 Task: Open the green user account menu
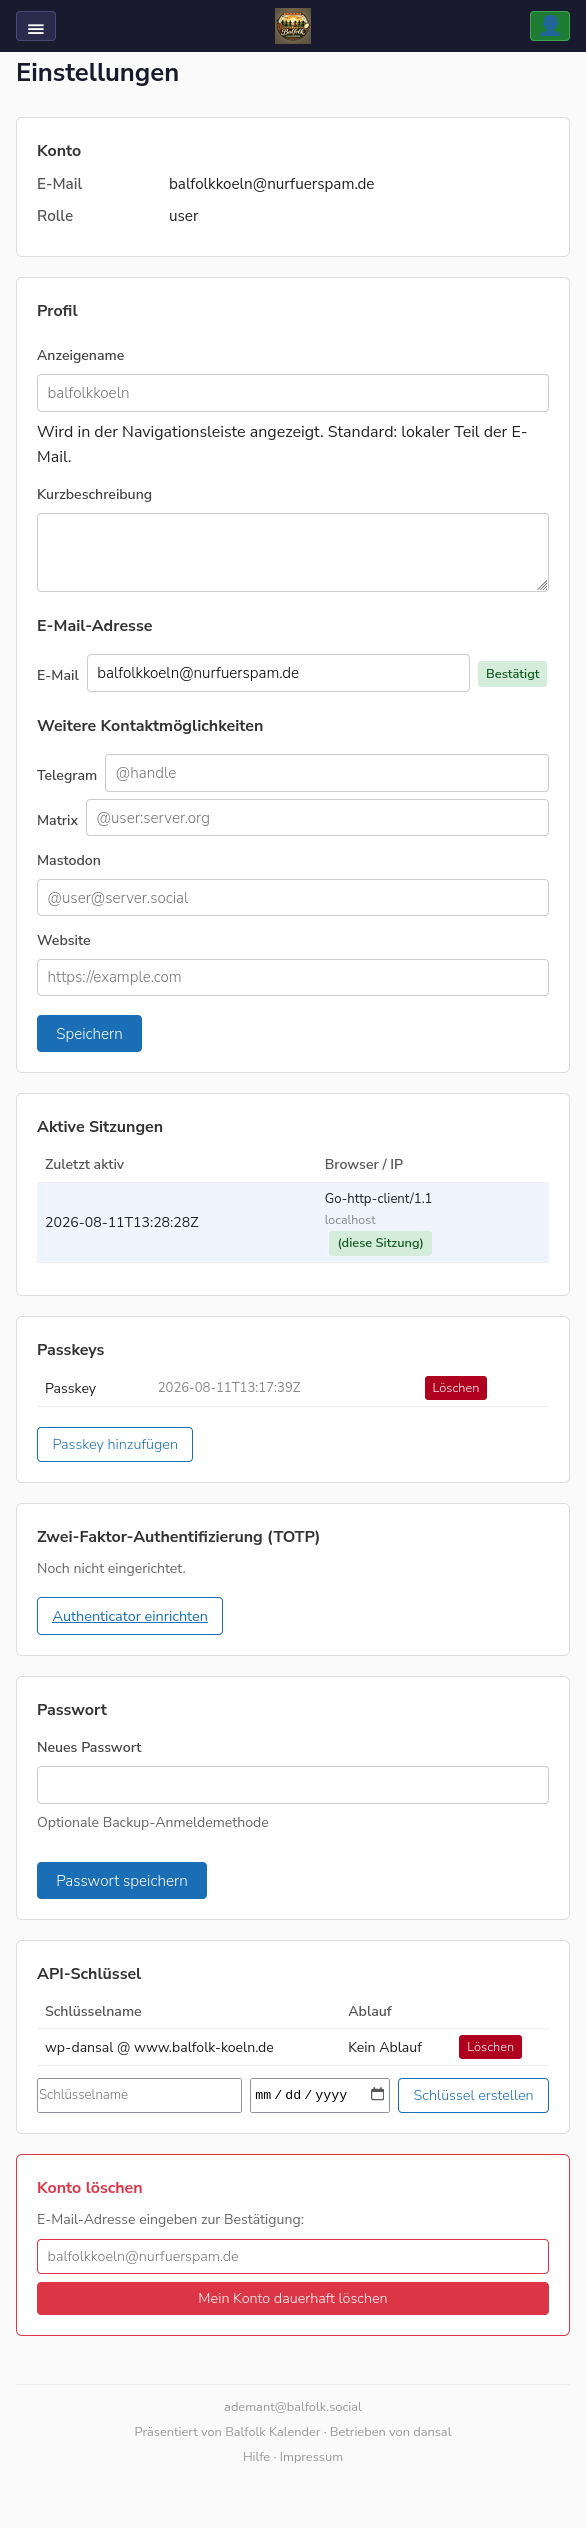[x=549, y=26]
